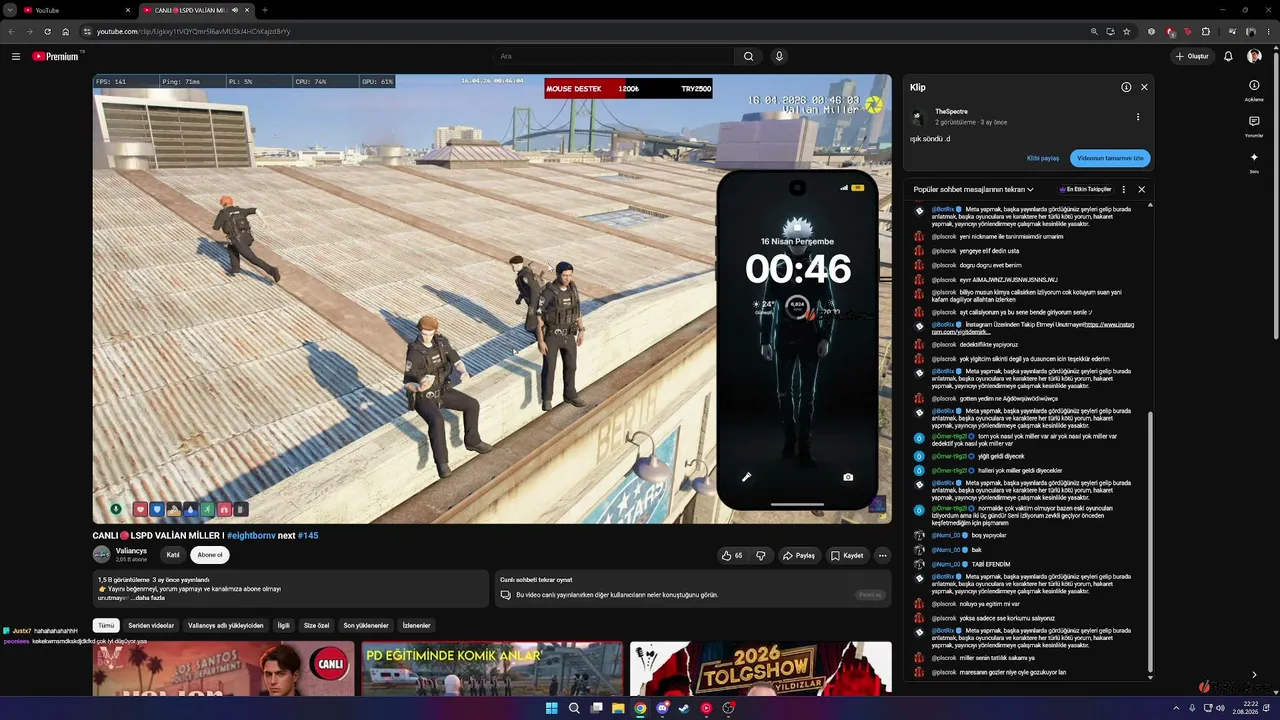Open Windows taskbar search
This screenshot has width=1280, height=720.
click(574, 708)
